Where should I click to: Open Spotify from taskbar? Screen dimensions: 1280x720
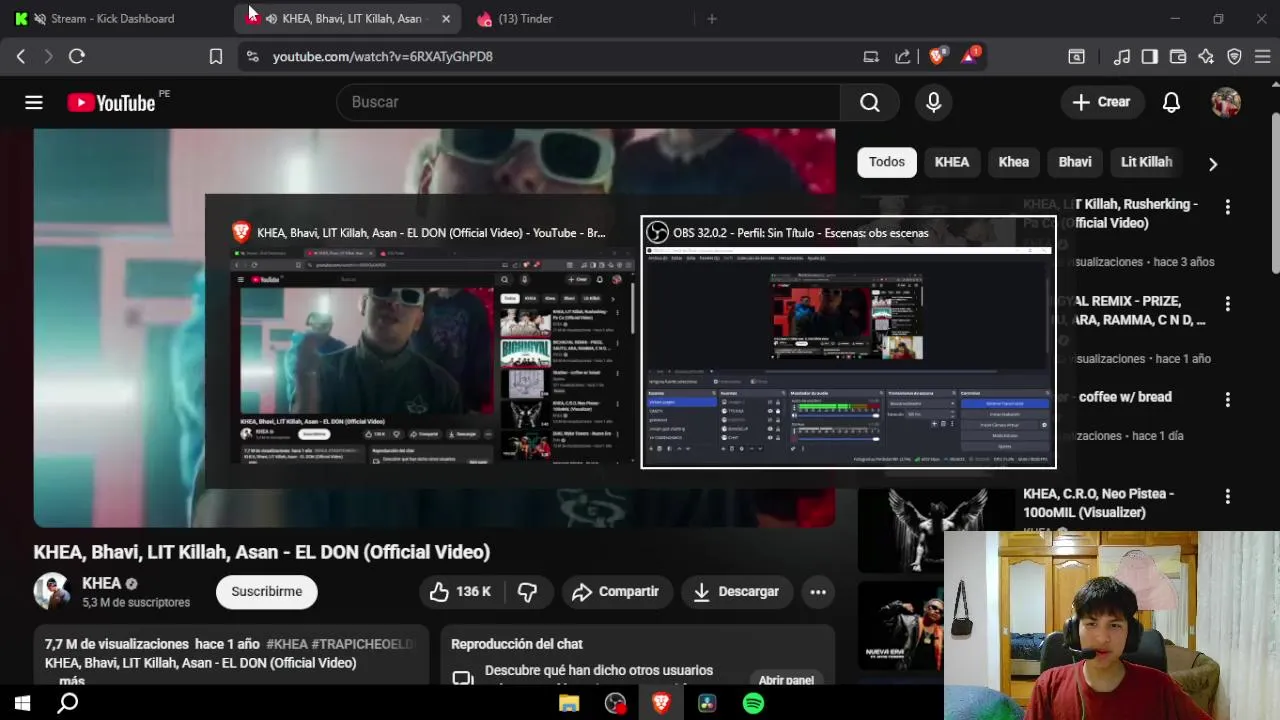[754, 704]
